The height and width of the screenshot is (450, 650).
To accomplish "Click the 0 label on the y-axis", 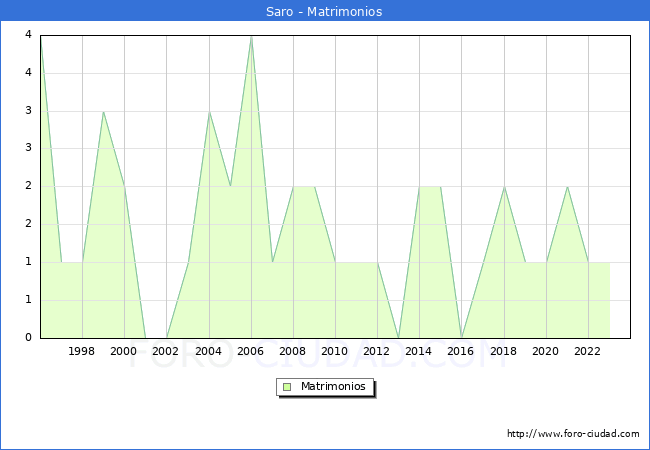I will pos(28,337).
